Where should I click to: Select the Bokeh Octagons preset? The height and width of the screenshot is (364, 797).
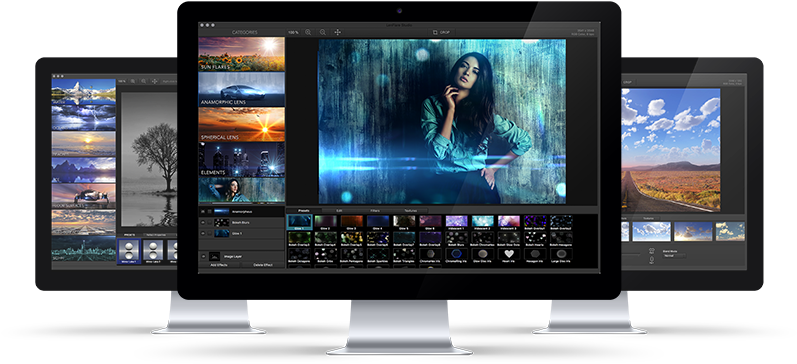[x=300, y=255]
